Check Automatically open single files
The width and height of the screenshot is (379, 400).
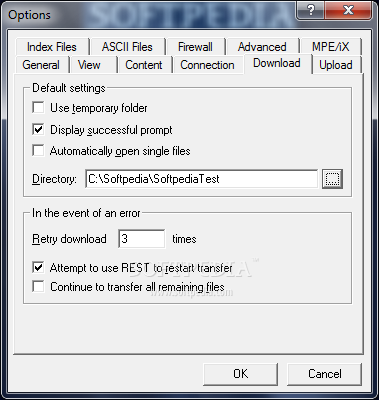pos(38,151)
